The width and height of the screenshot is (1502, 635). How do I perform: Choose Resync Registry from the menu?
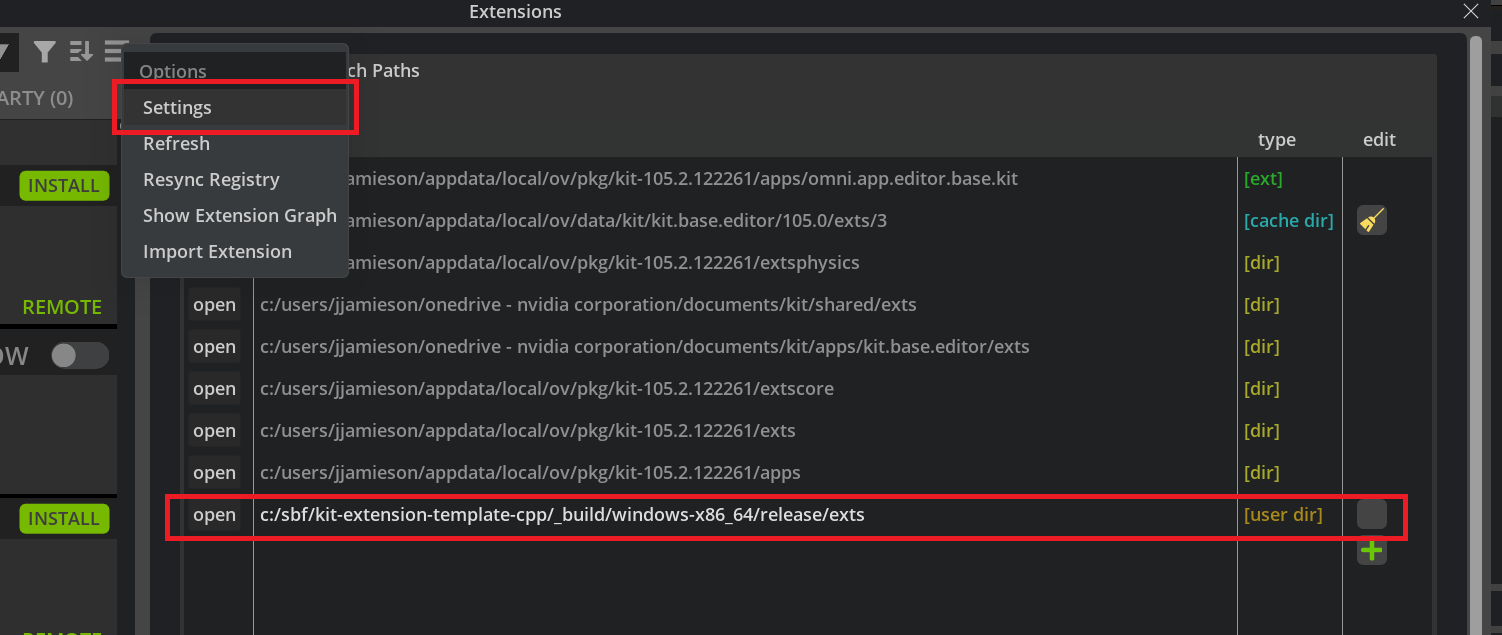211,179
